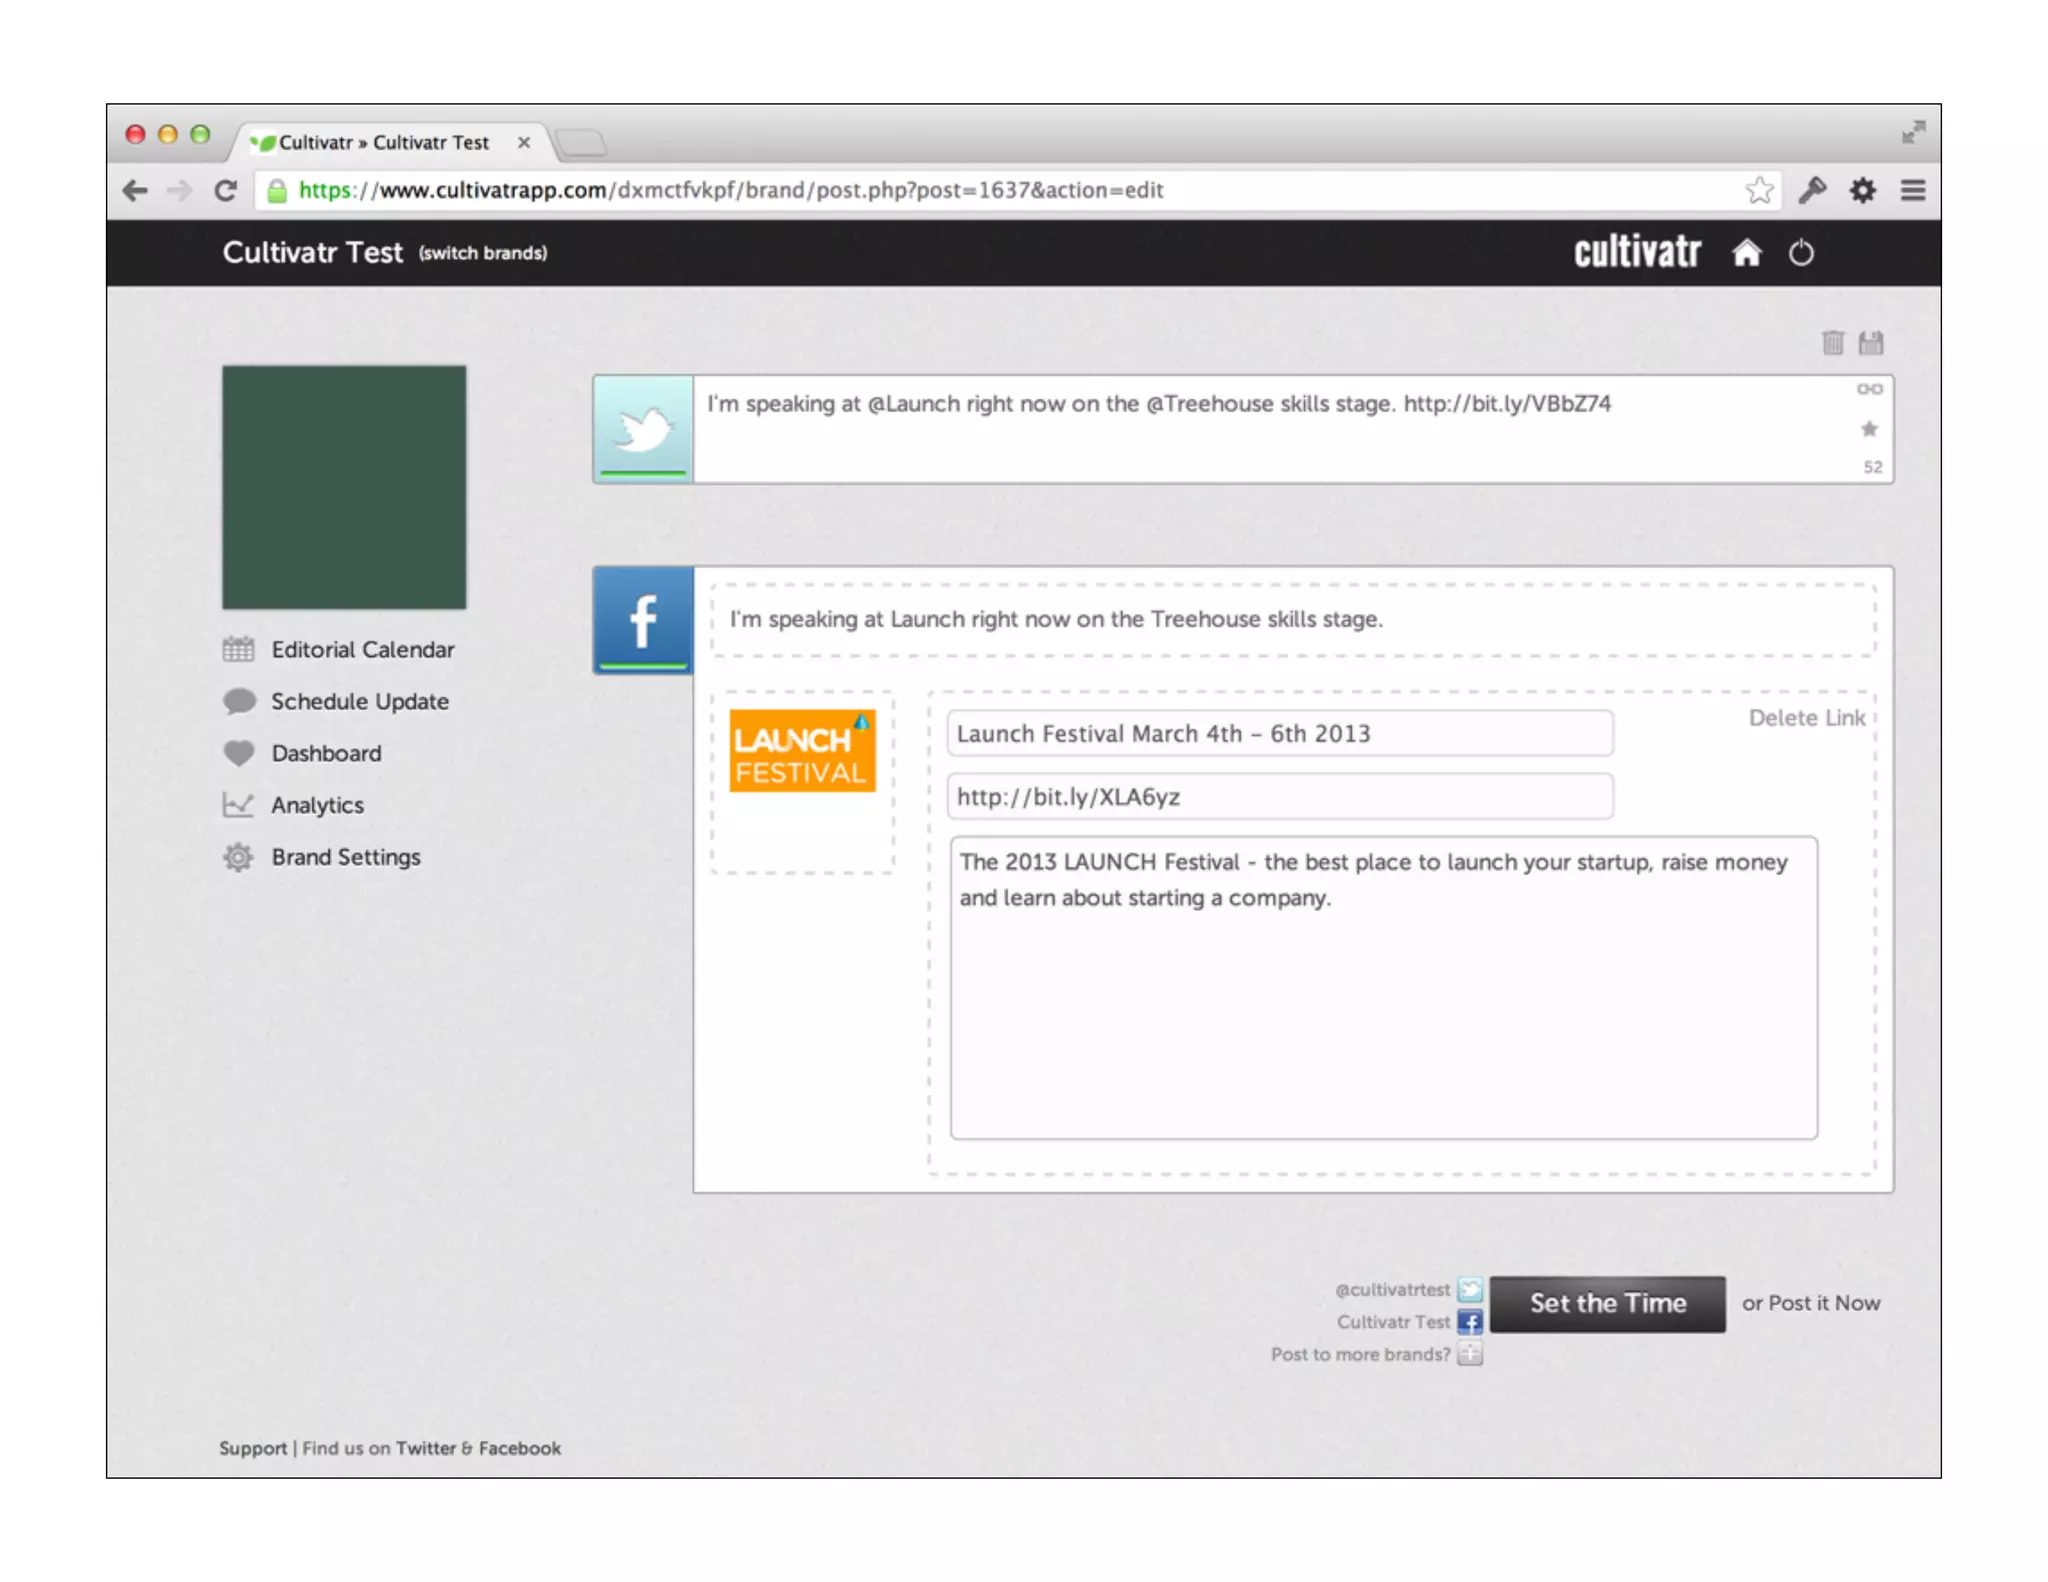Open the Editorial Calendar menu item
The width and height of the screenshot is (2048, 1582).
tap(362, 650)
